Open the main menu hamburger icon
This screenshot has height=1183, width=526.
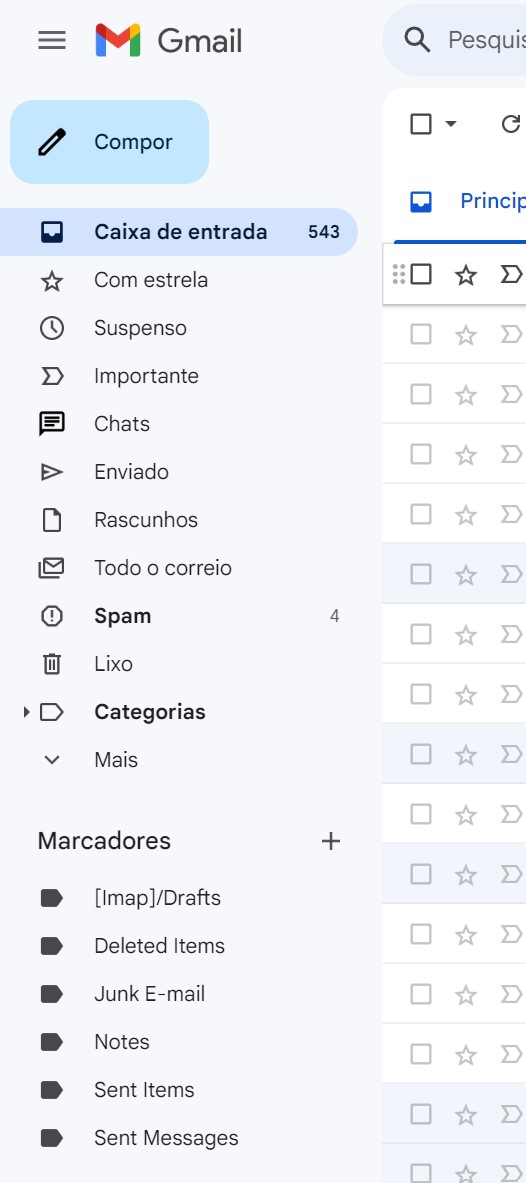pyautogui.click(x=52, y=40)
